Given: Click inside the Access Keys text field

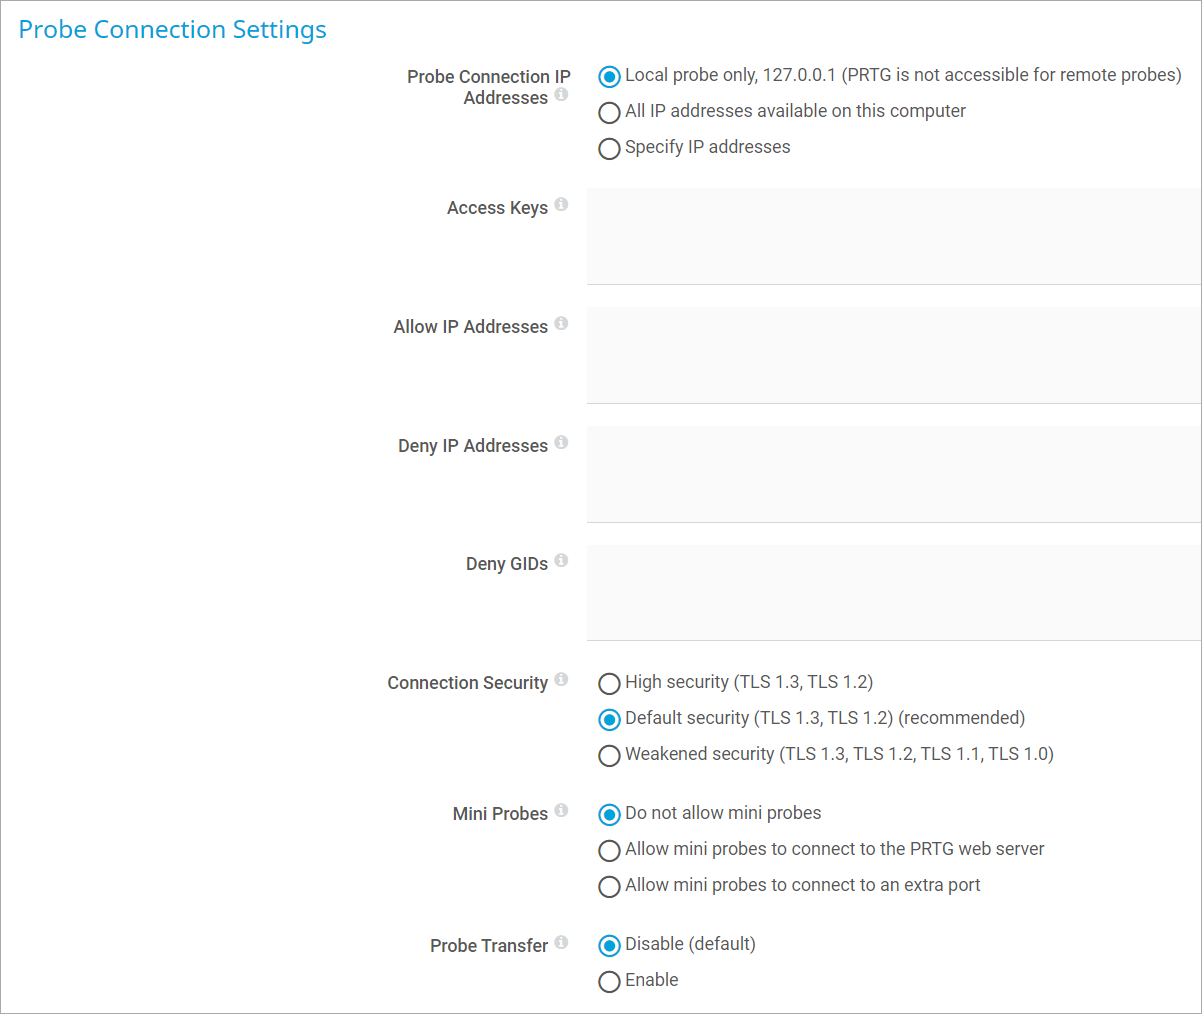Looking at the screenshot, I should (893, 236).
